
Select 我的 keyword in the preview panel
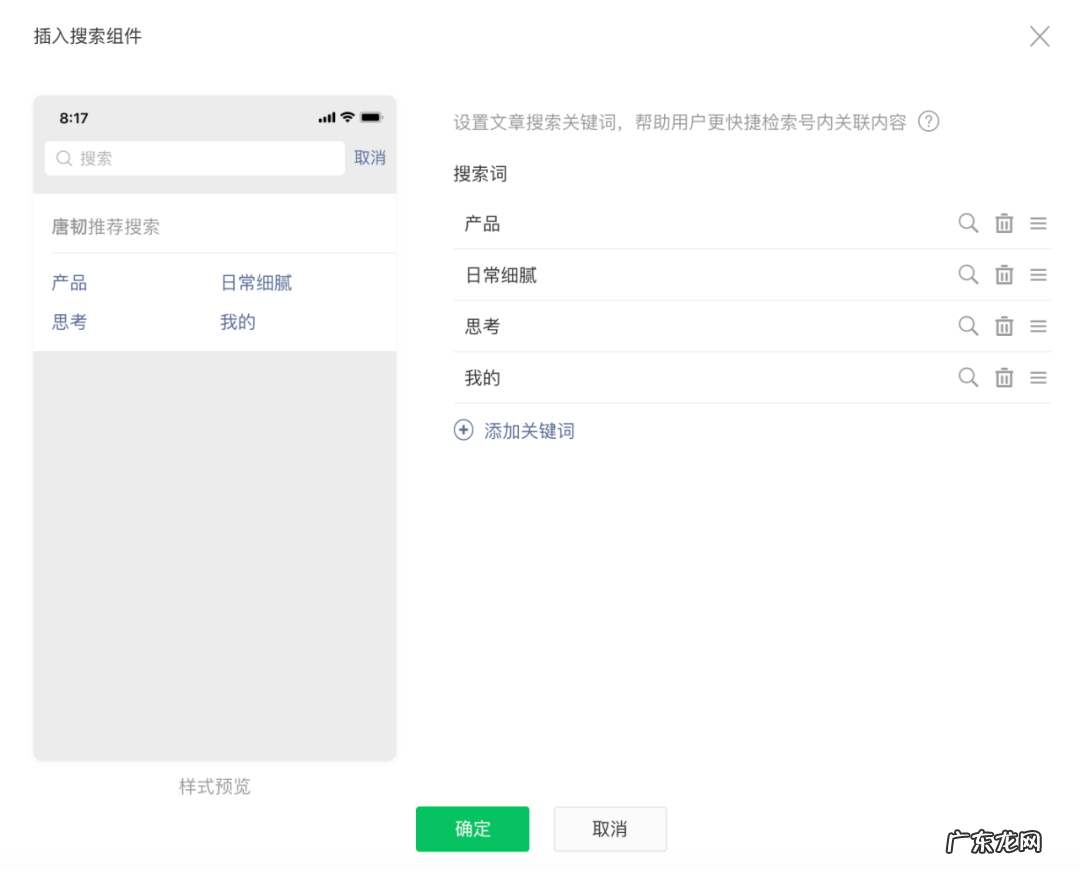tap(236, 322)
